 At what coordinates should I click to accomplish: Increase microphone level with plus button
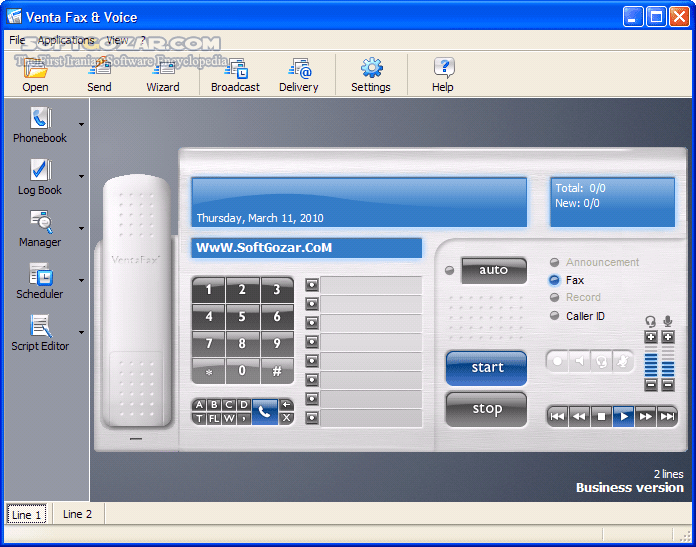668,337
